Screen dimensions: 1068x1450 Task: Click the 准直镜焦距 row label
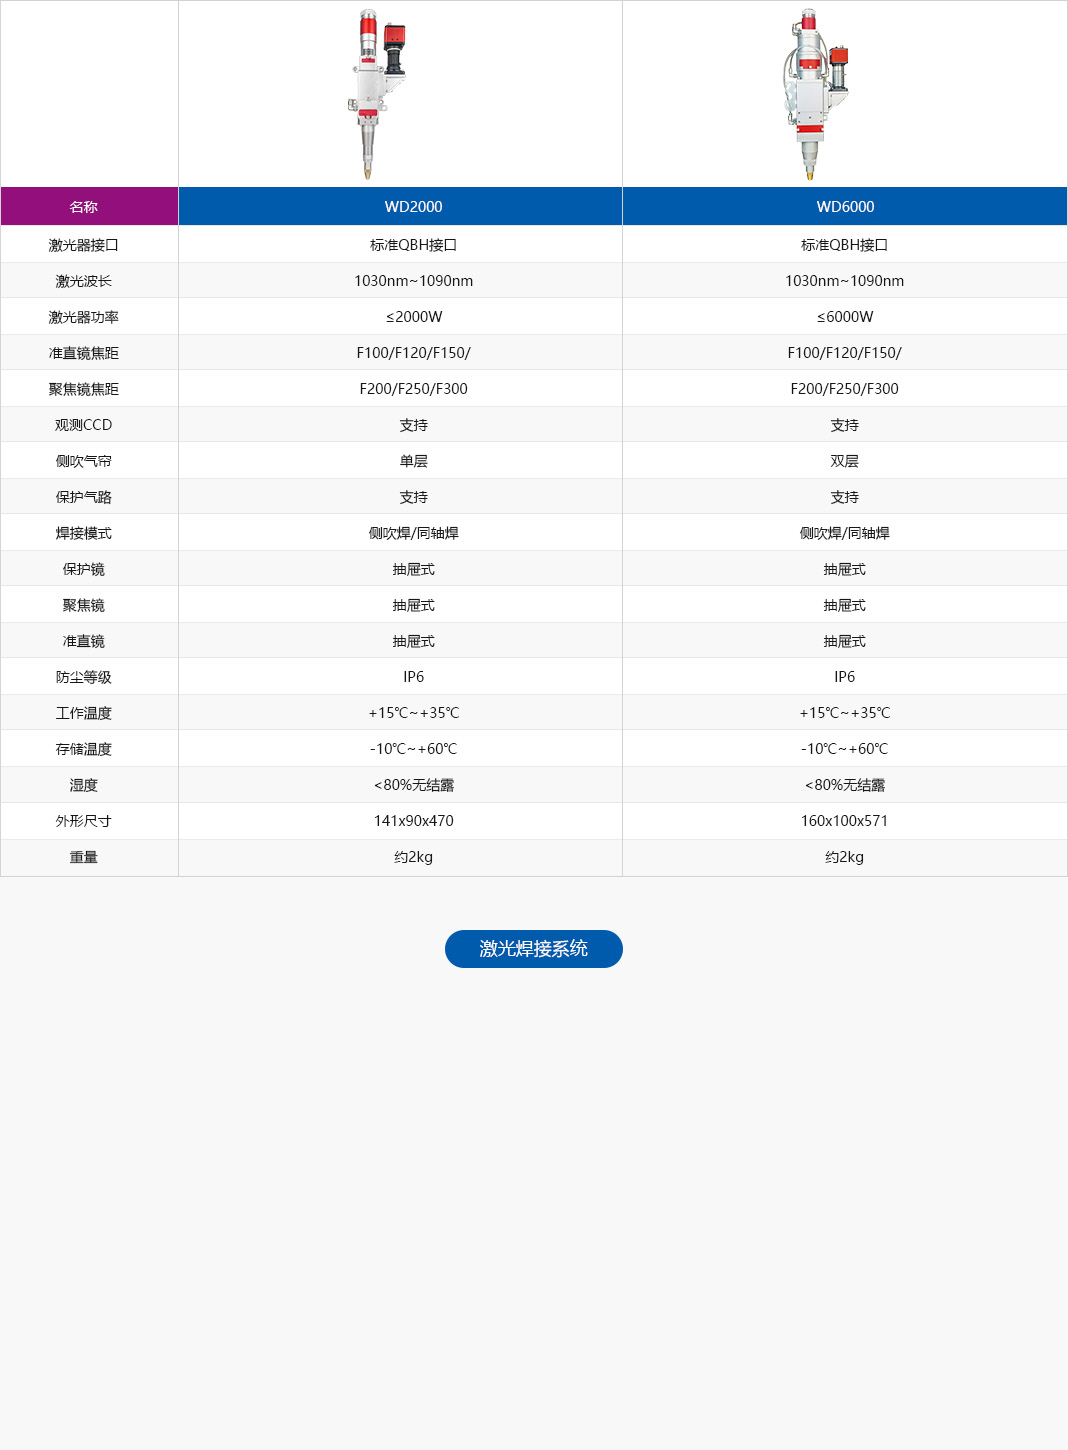point(84,353)
